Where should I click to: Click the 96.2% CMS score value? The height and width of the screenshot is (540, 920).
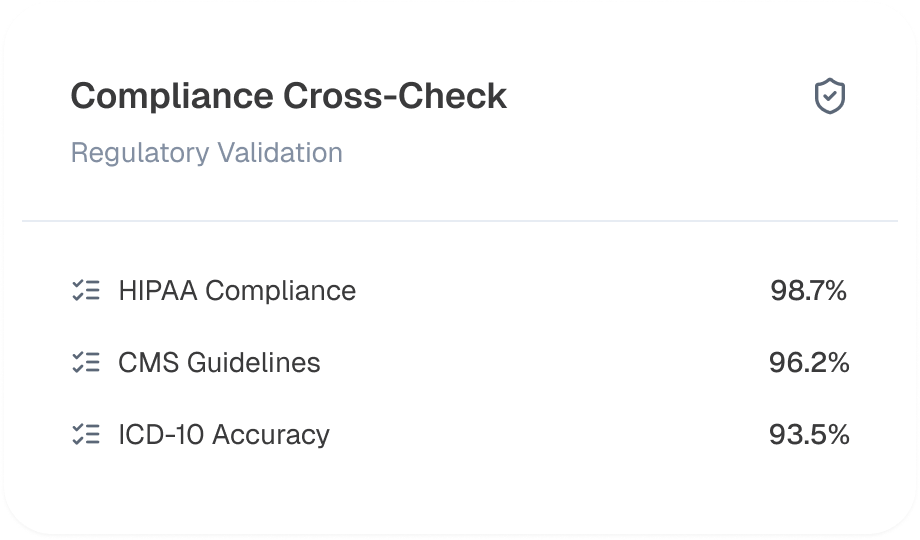click(x=808, y=362)
